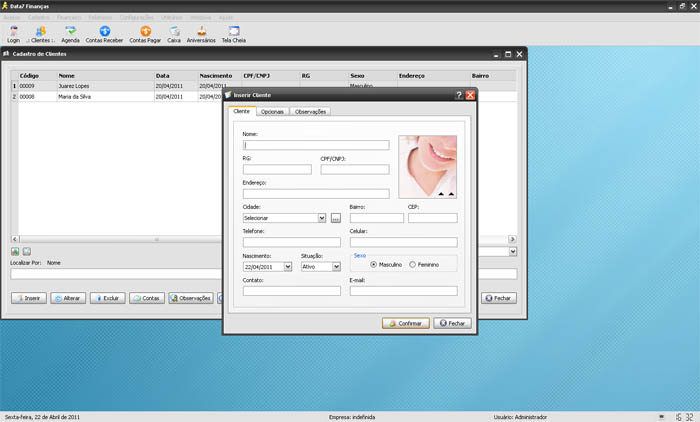Open the Agenda toolbar icon
Screen dimensions: 700x422
point(70,34)
